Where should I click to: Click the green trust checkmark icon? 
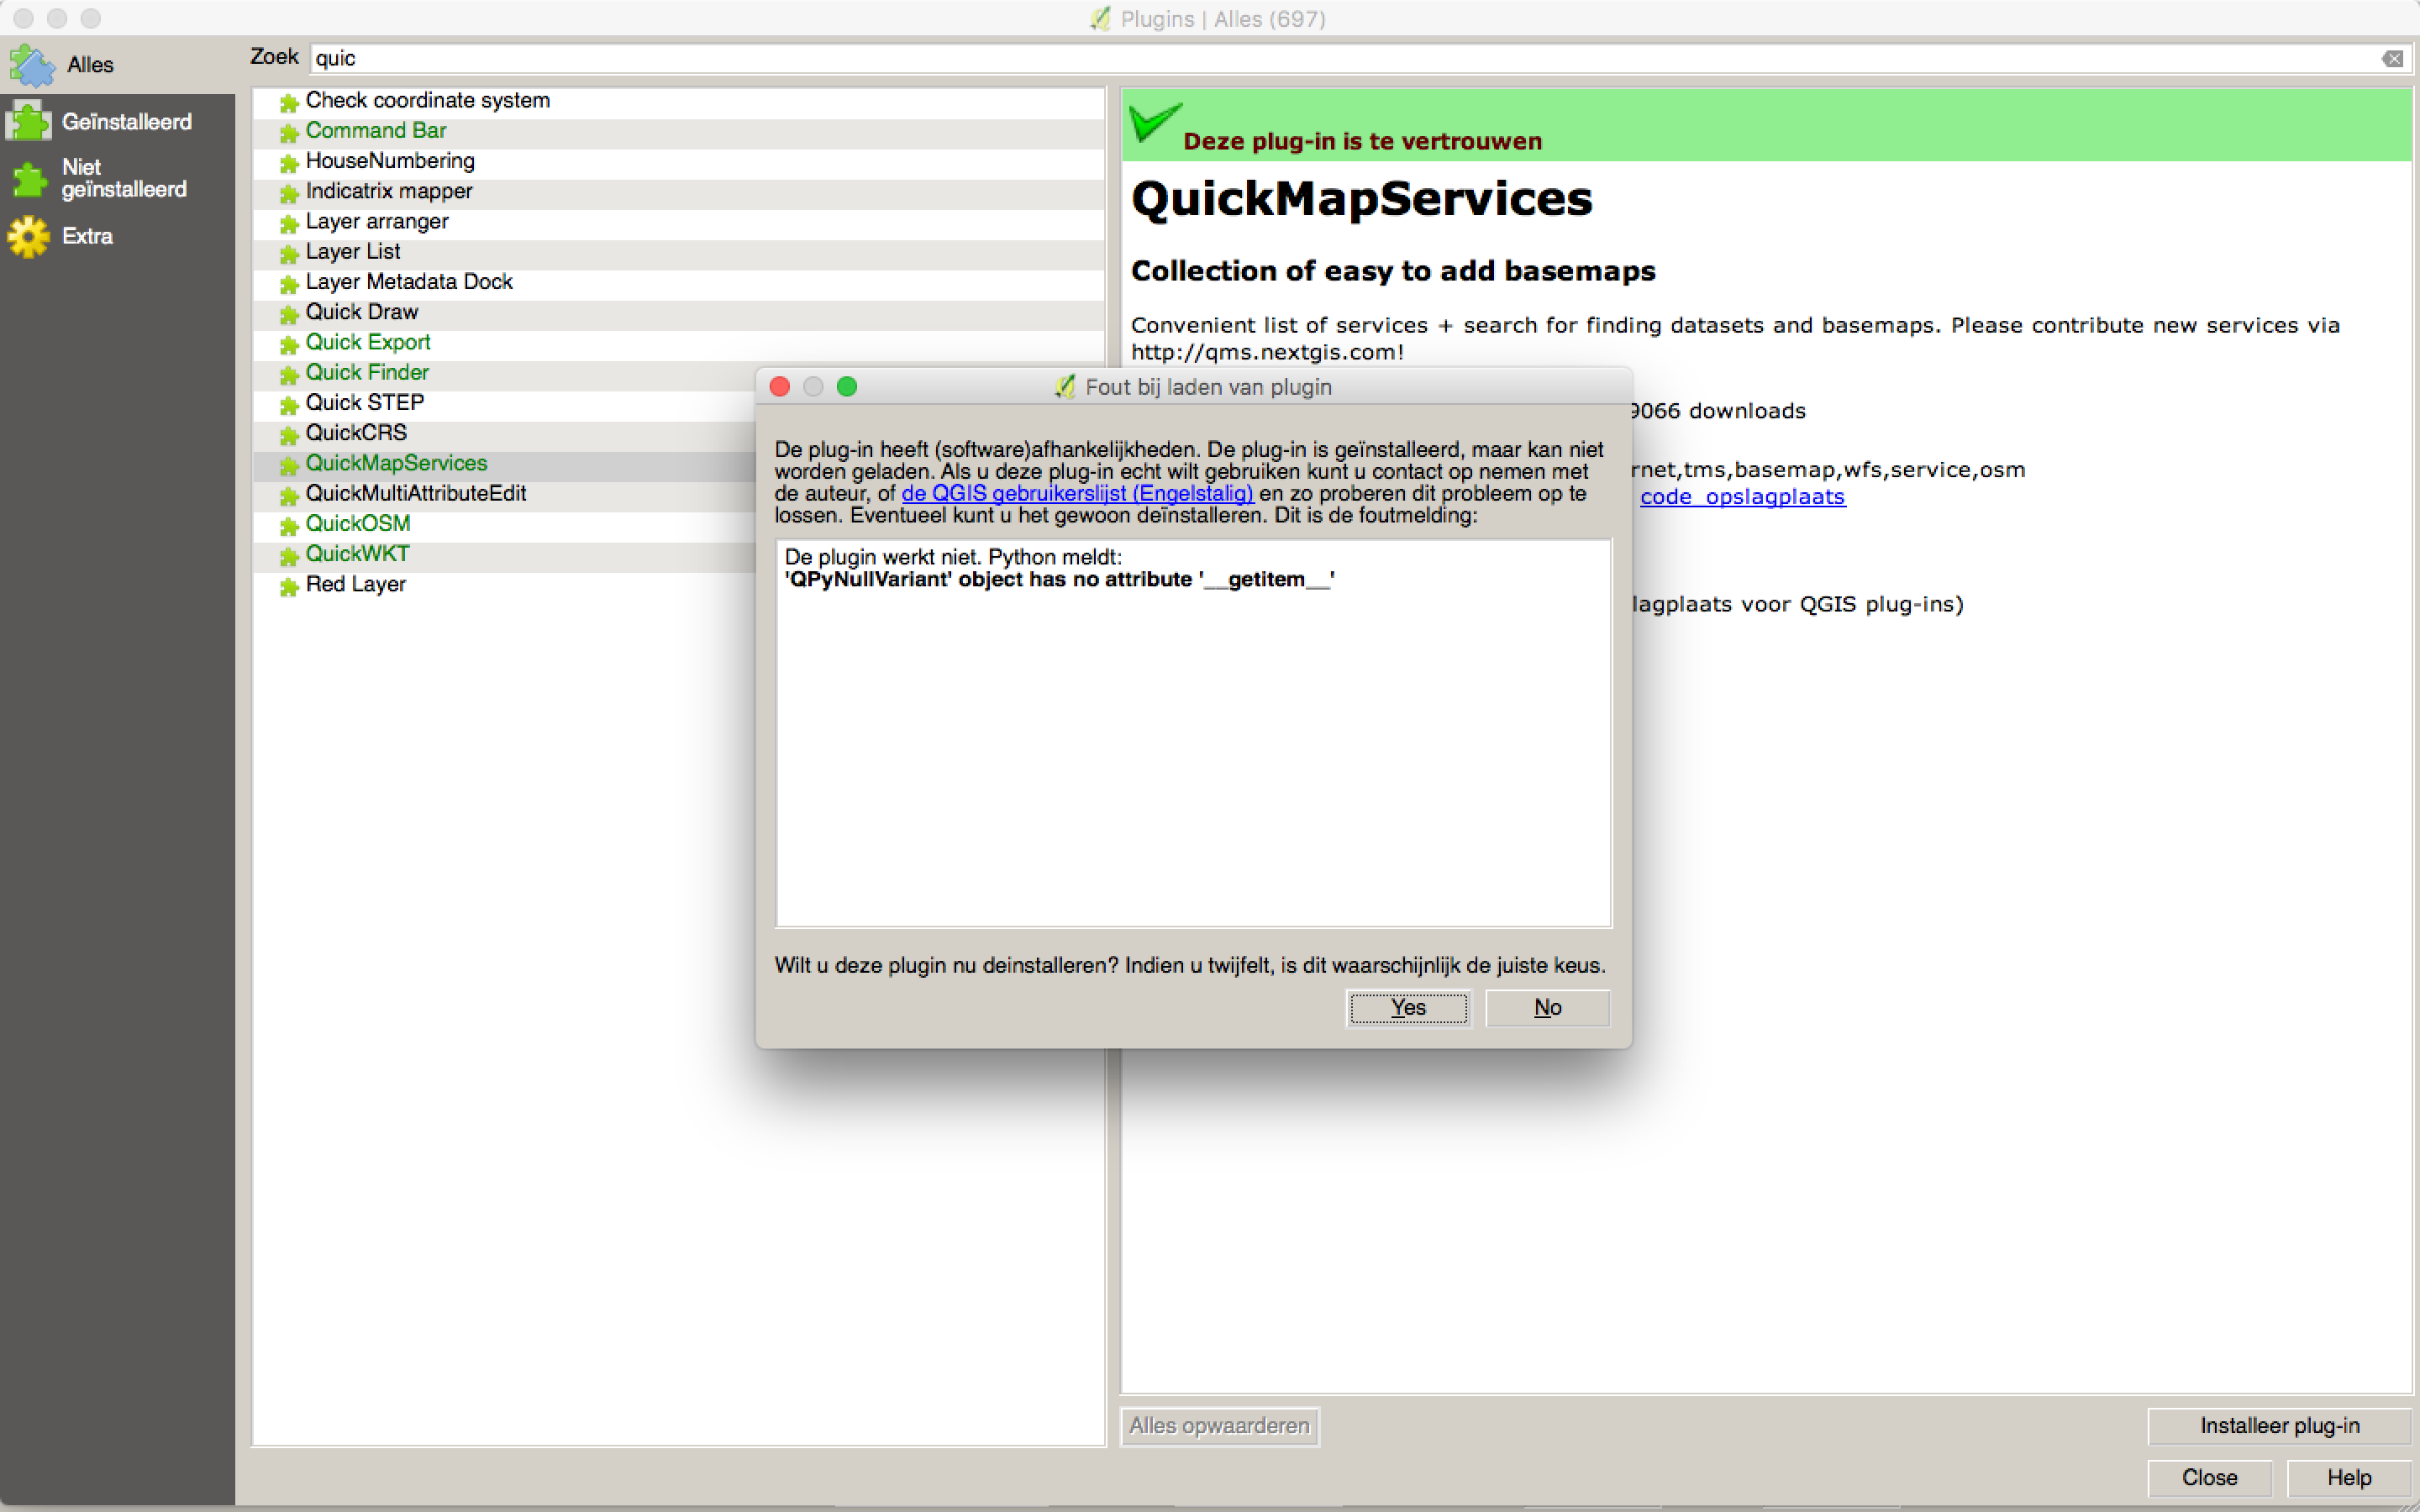click(x=1157, y=125)
